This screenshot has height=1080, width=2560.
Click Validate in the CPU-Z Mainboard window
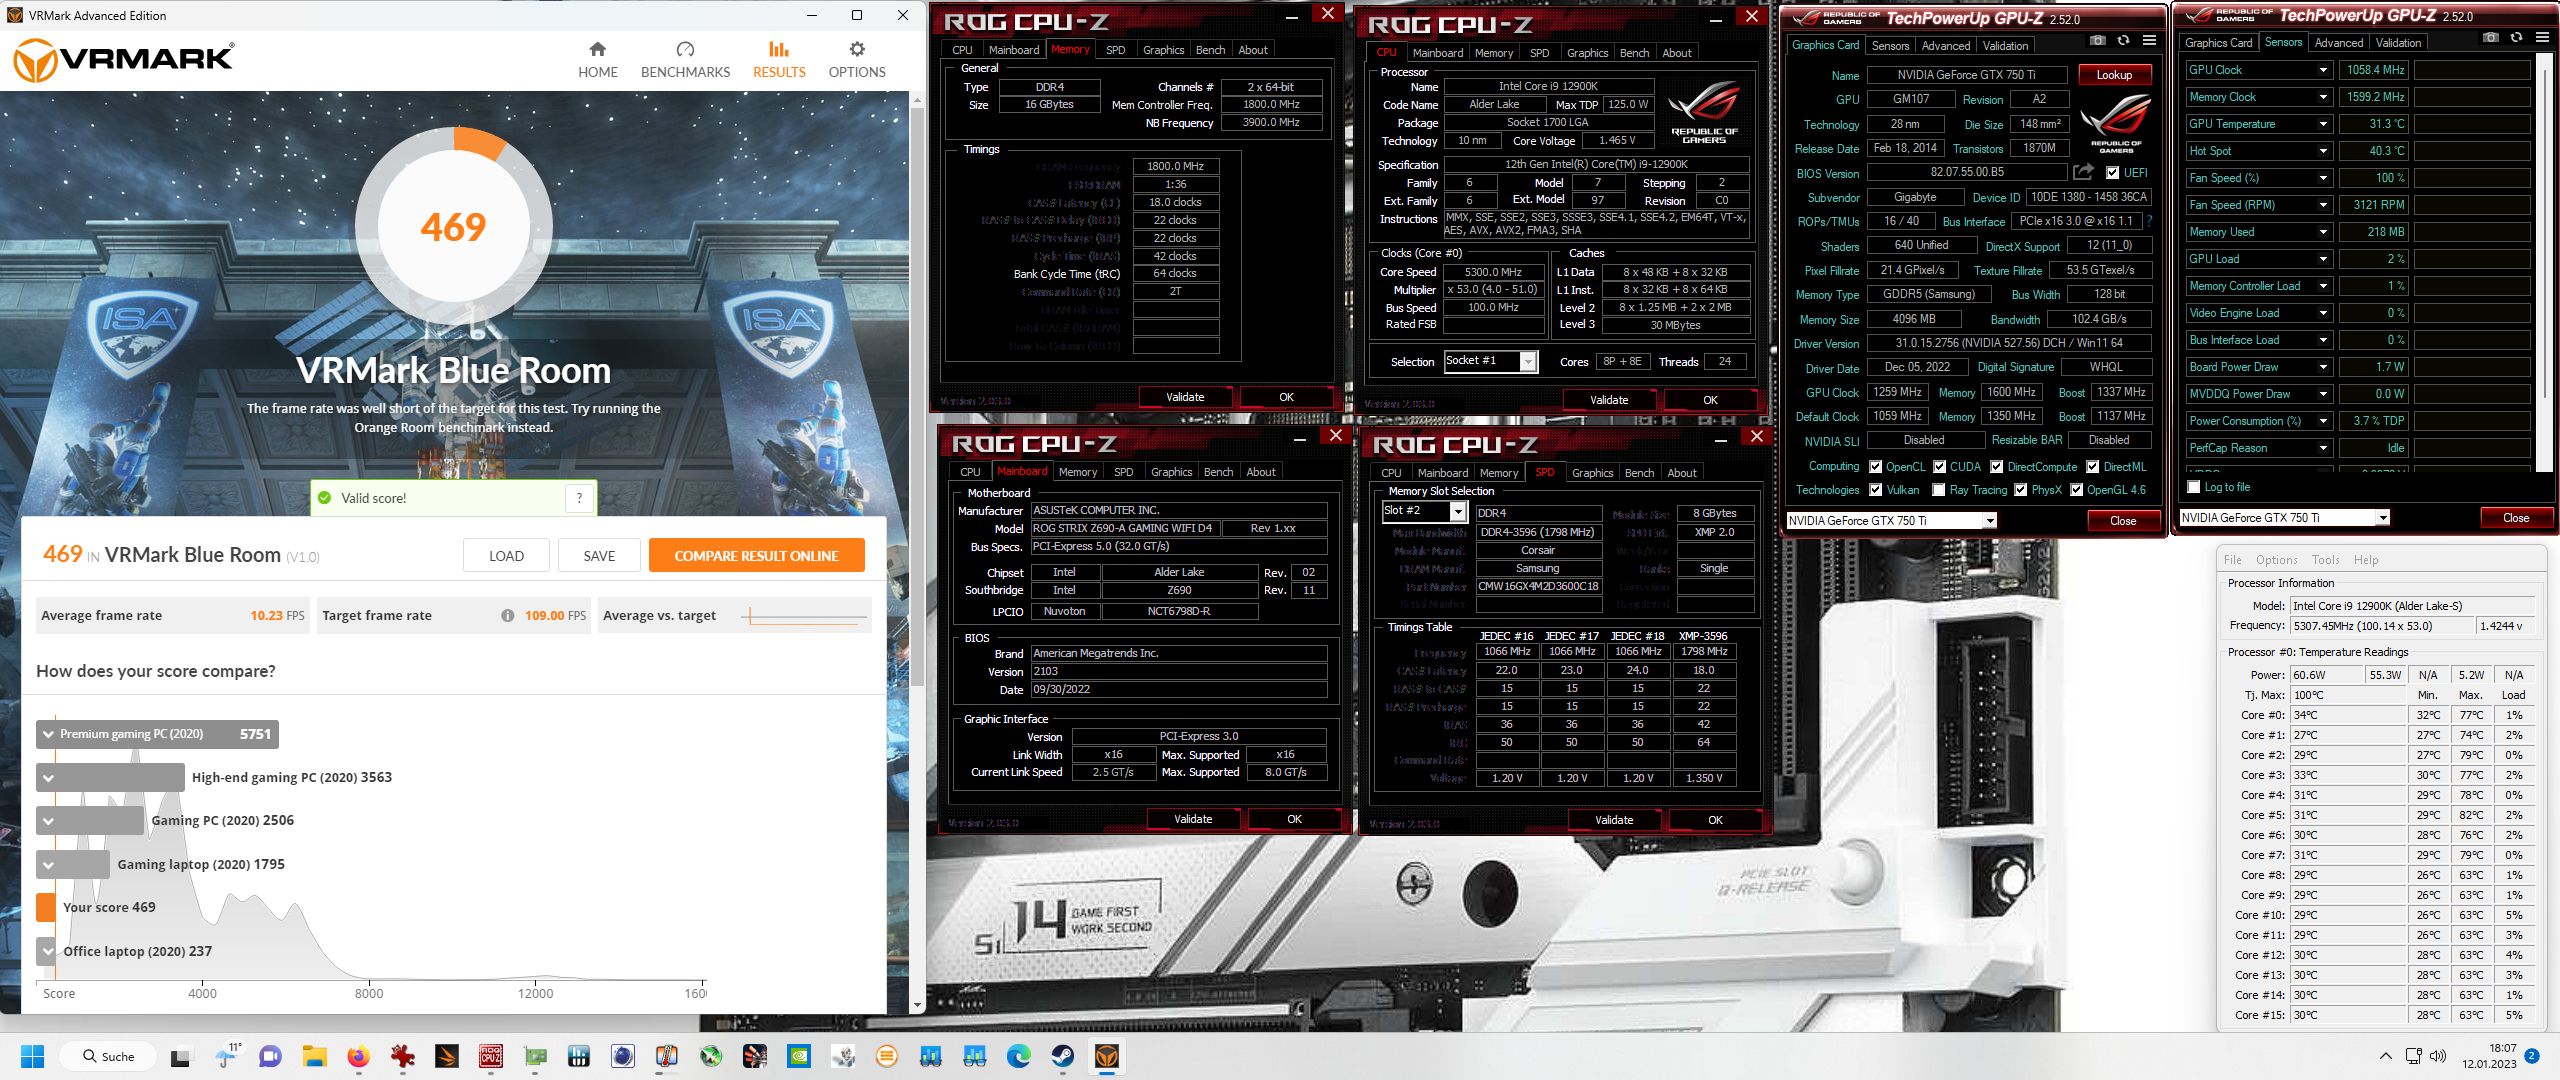coord(1192,818)
